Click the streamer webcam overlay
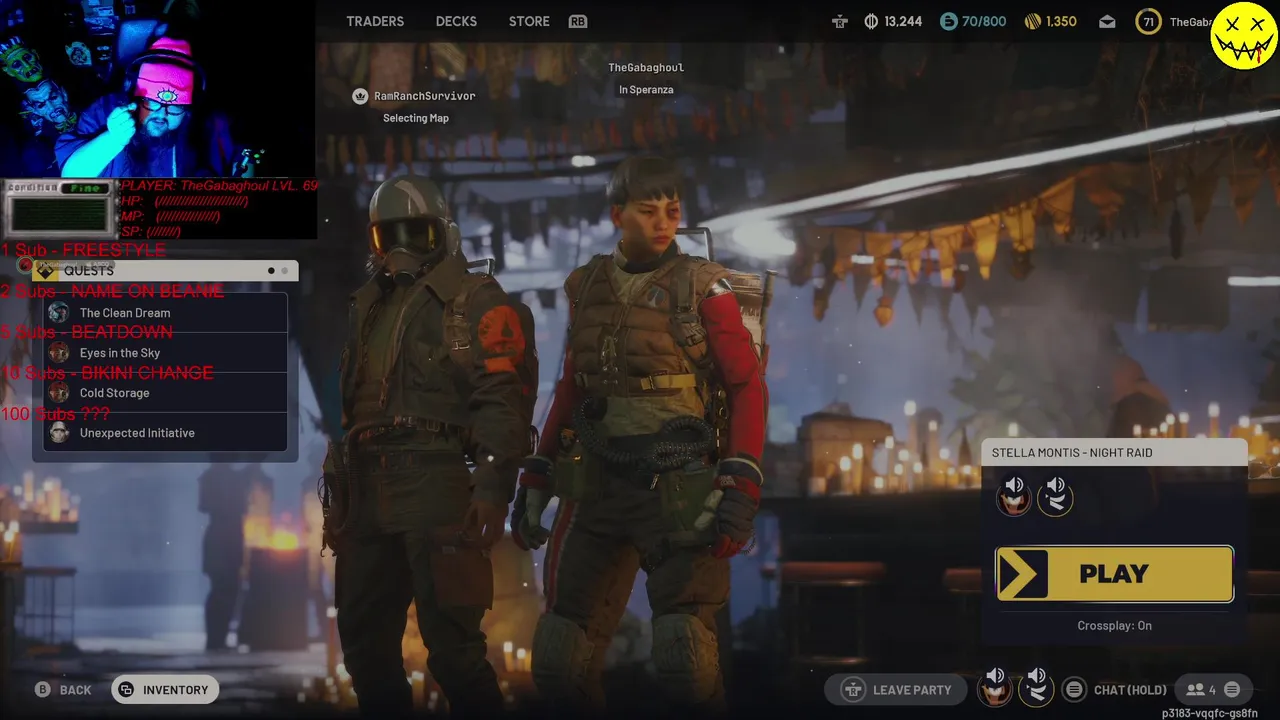The width and height of the screenshot is (1280, 720). 158,90
